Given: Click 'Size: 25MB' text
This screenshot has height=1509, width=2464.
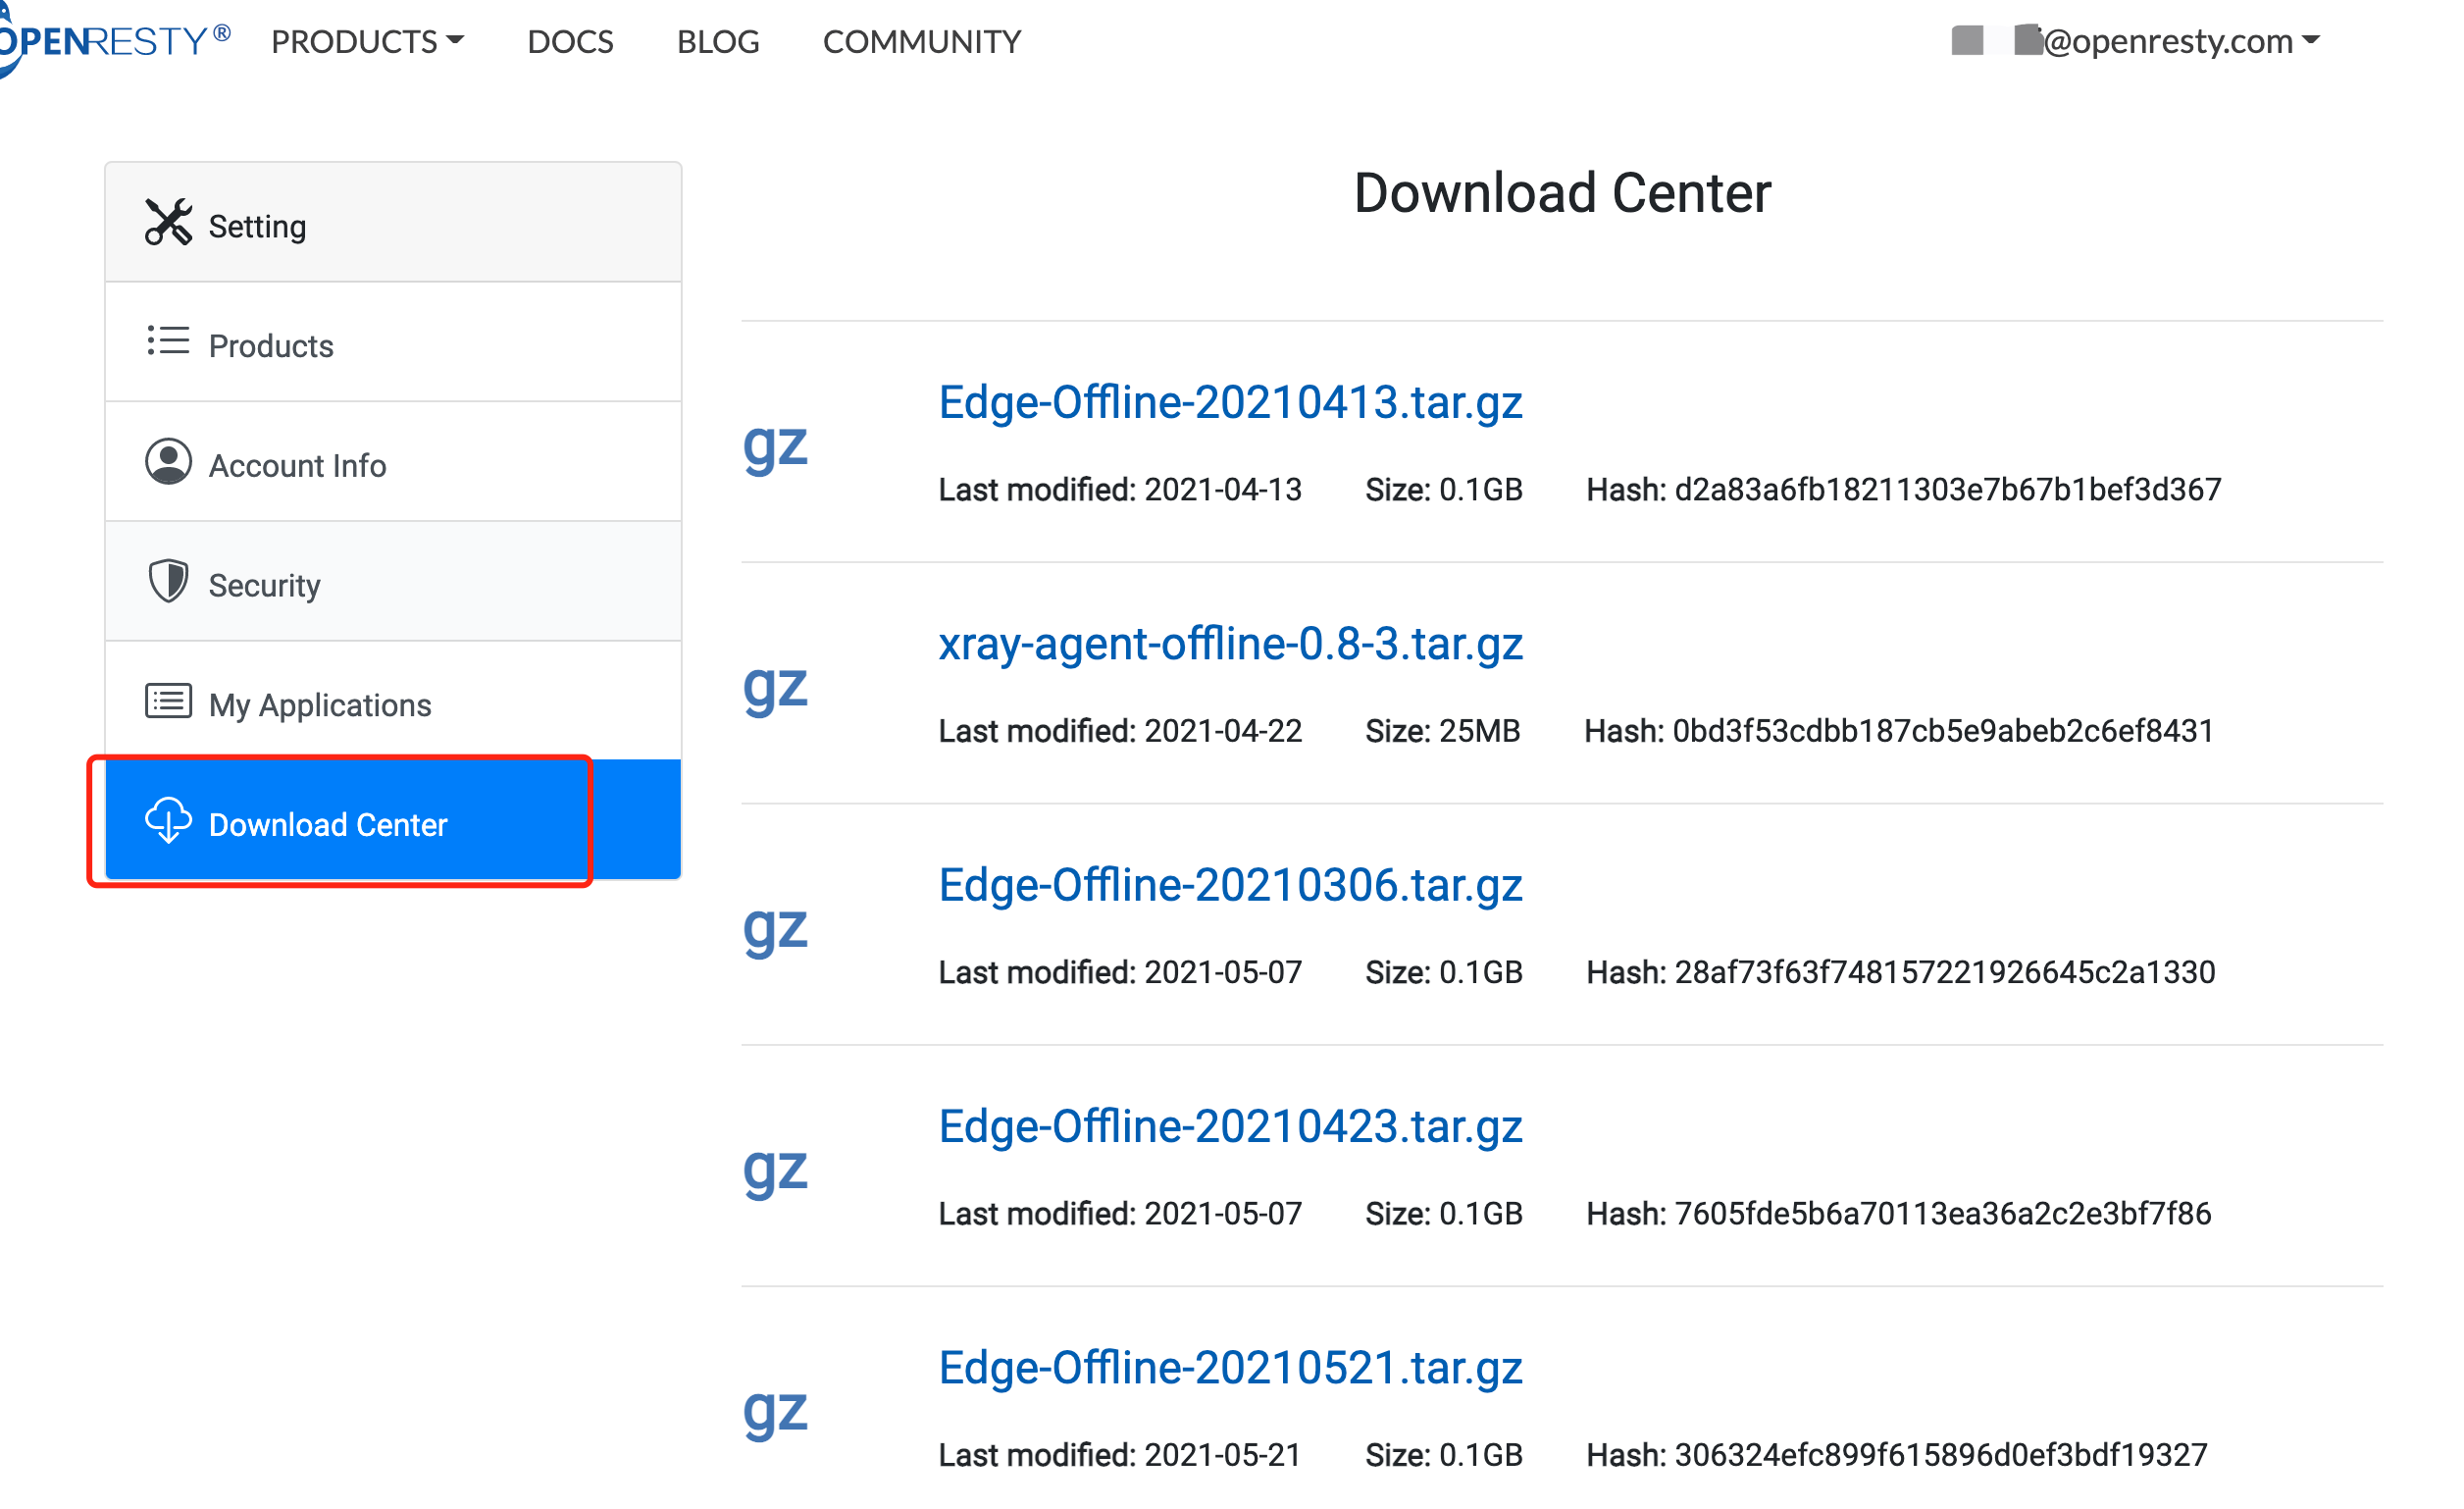Looking at the screenshot, I should coord(1443,731).
